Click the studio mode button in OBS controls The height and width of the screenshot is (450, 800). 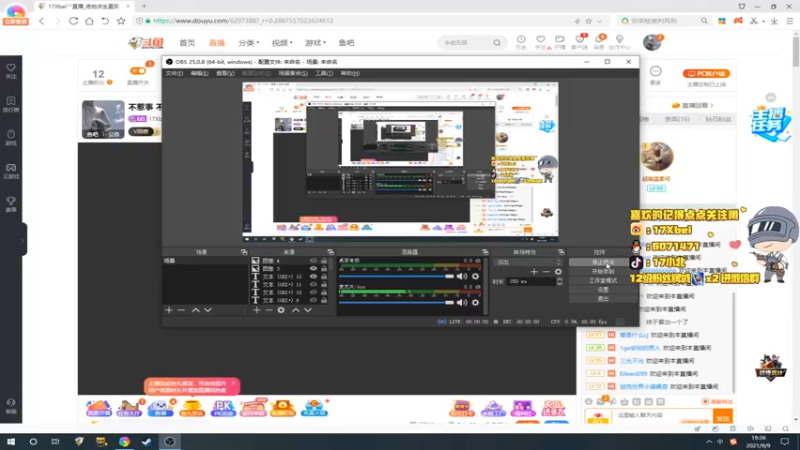pos(603,281)
